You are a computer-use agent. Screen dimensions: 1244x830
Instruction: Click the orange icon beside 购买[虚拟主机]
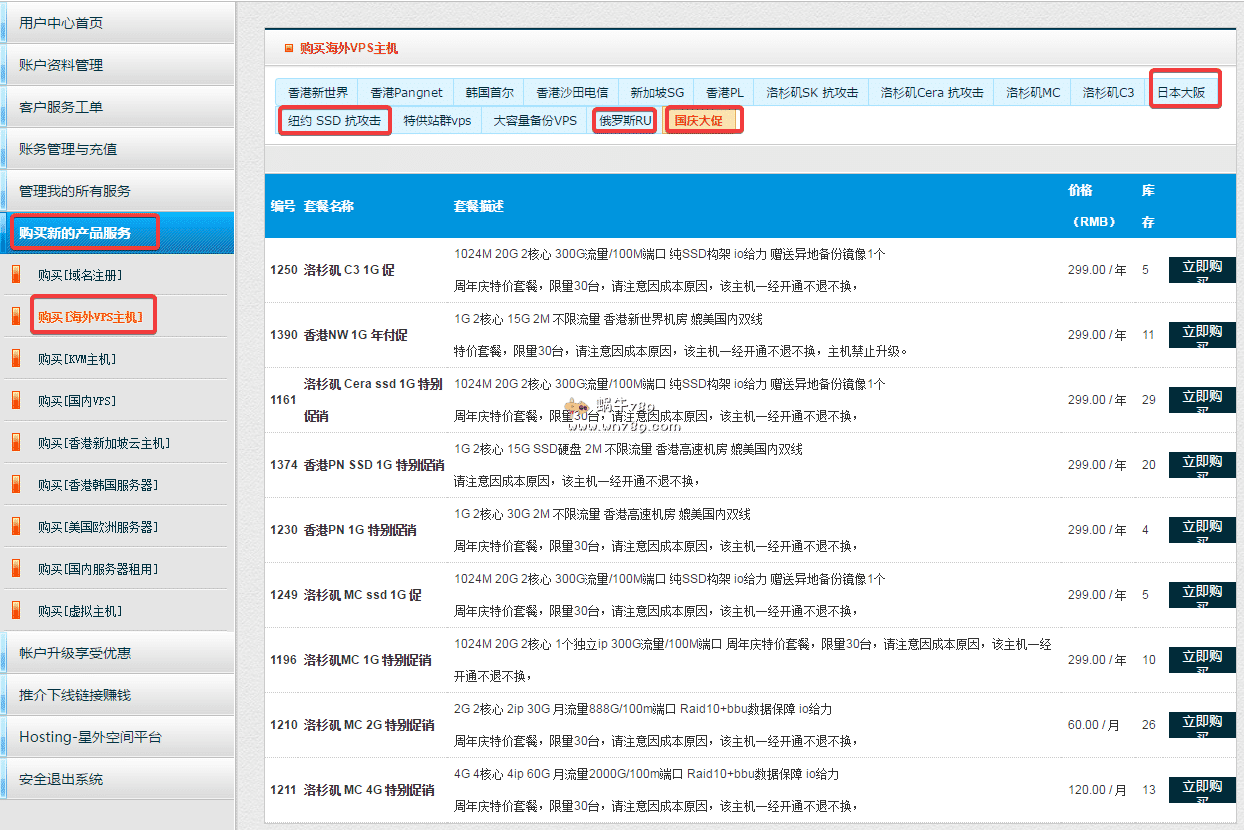pyautogui.click(x=15, y=610)
